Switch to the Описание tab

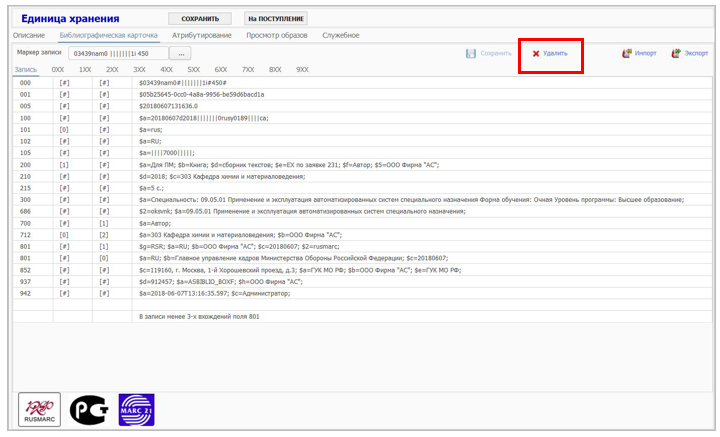click(x=29, y=35)
